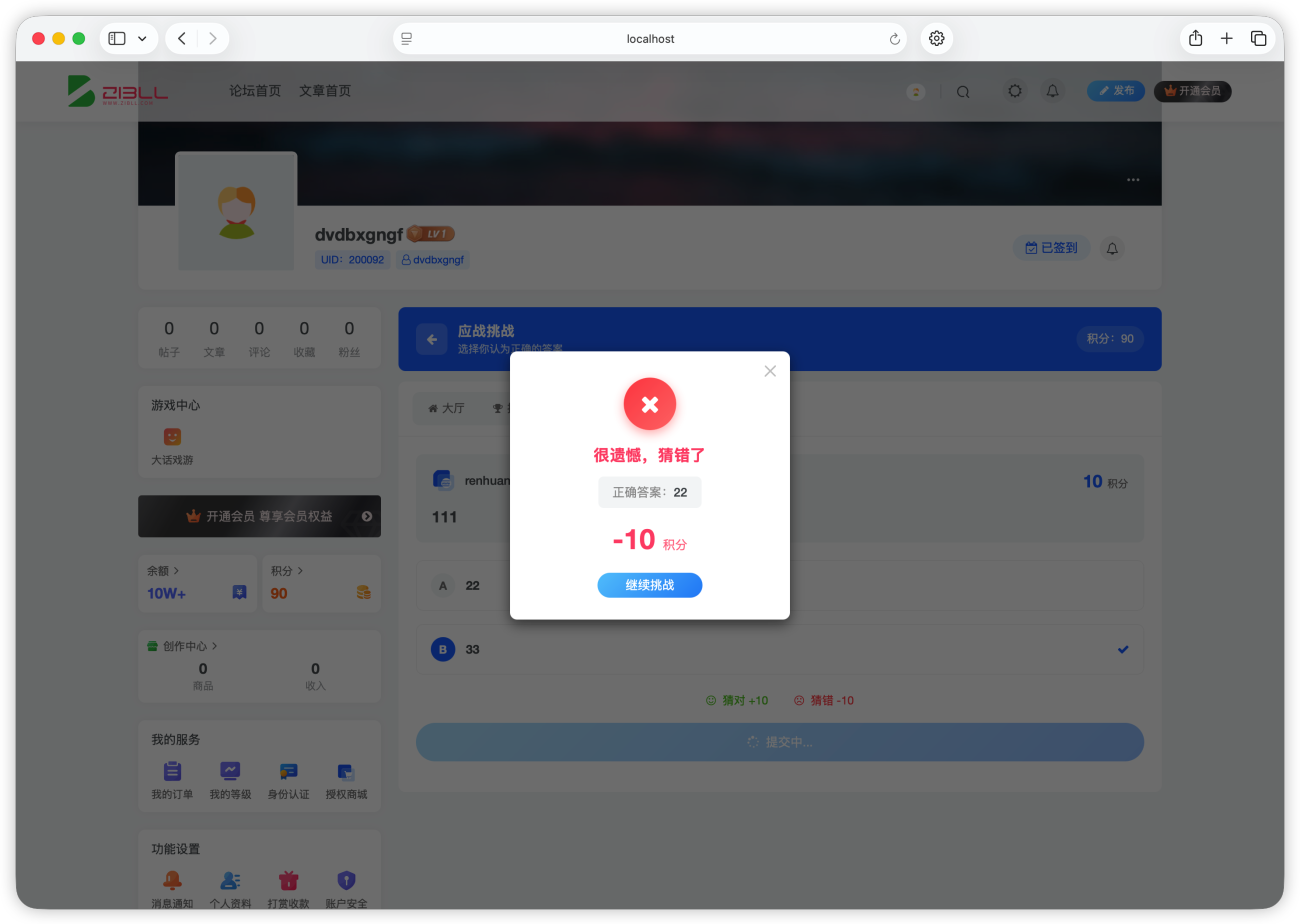This screenshot has height=924, width=1300.
Task: Toggle the theme switch icon in header
Action: click(1015, 91)
